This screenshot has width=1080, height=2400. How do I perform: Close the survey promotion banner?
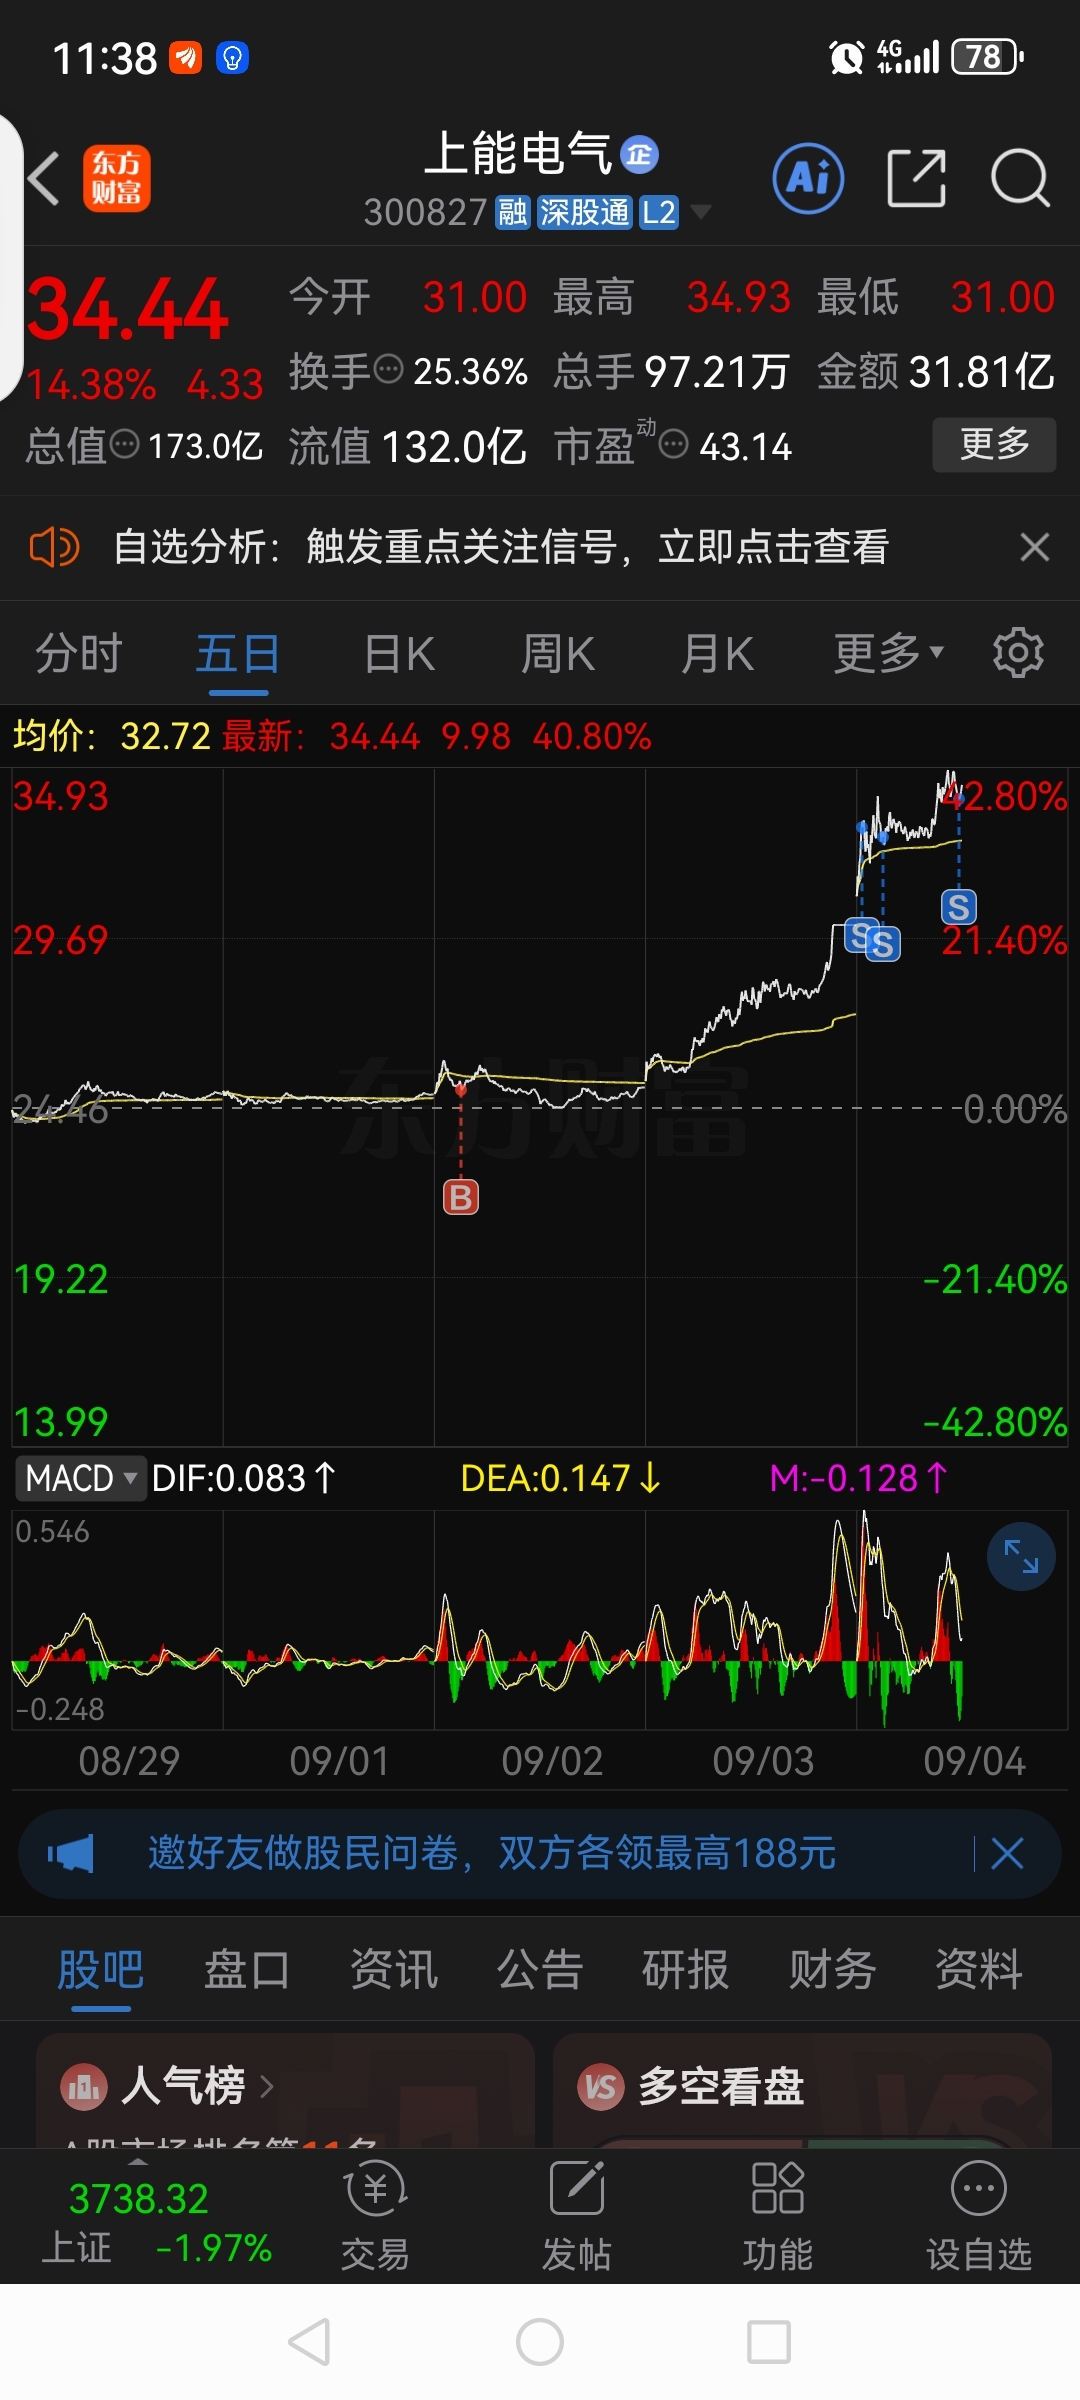(1007, 1853)
